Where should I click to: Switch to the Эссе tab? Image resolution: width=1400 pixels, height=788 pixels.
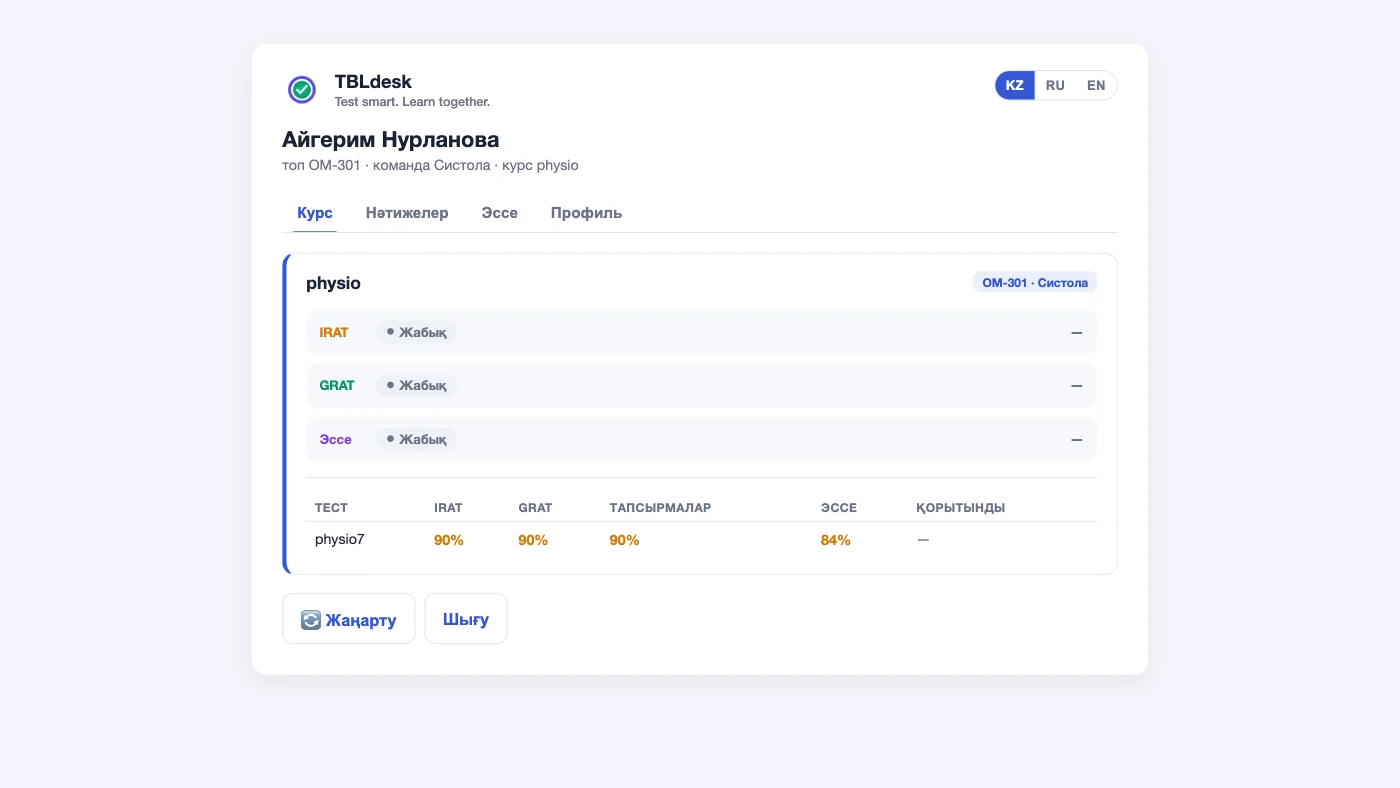tap(500, 213)
